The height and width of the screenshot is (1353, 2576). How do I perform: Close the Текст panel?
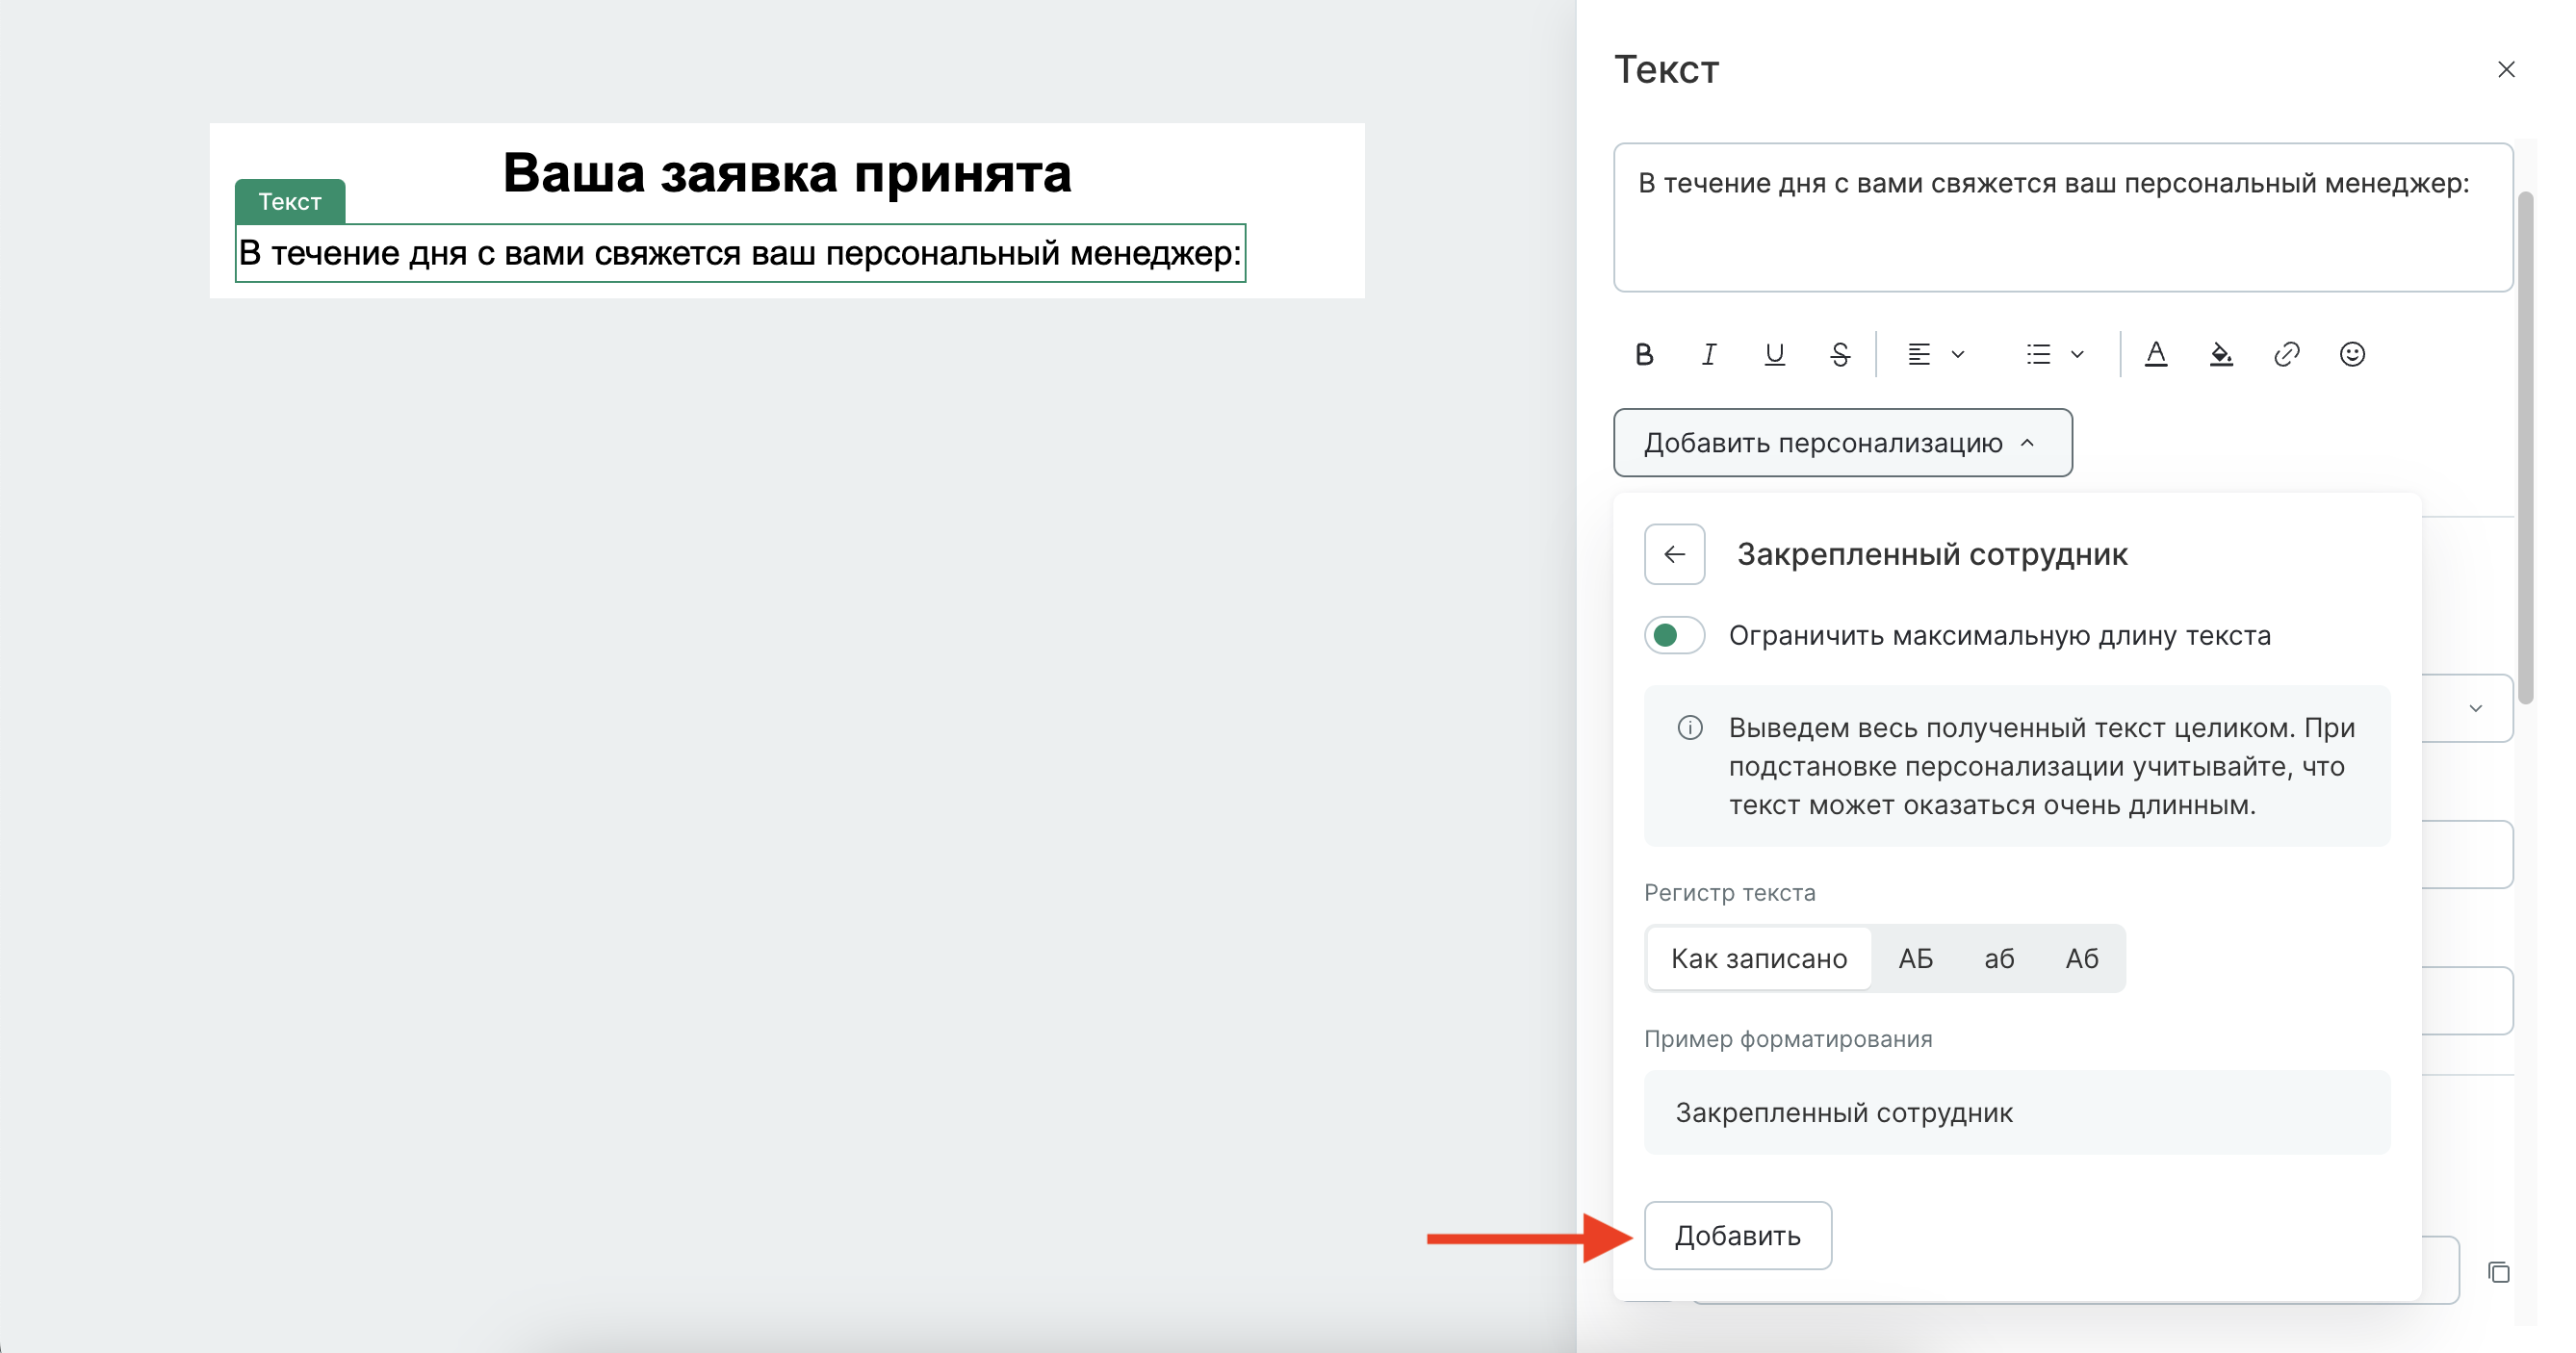pos(2506,69)
